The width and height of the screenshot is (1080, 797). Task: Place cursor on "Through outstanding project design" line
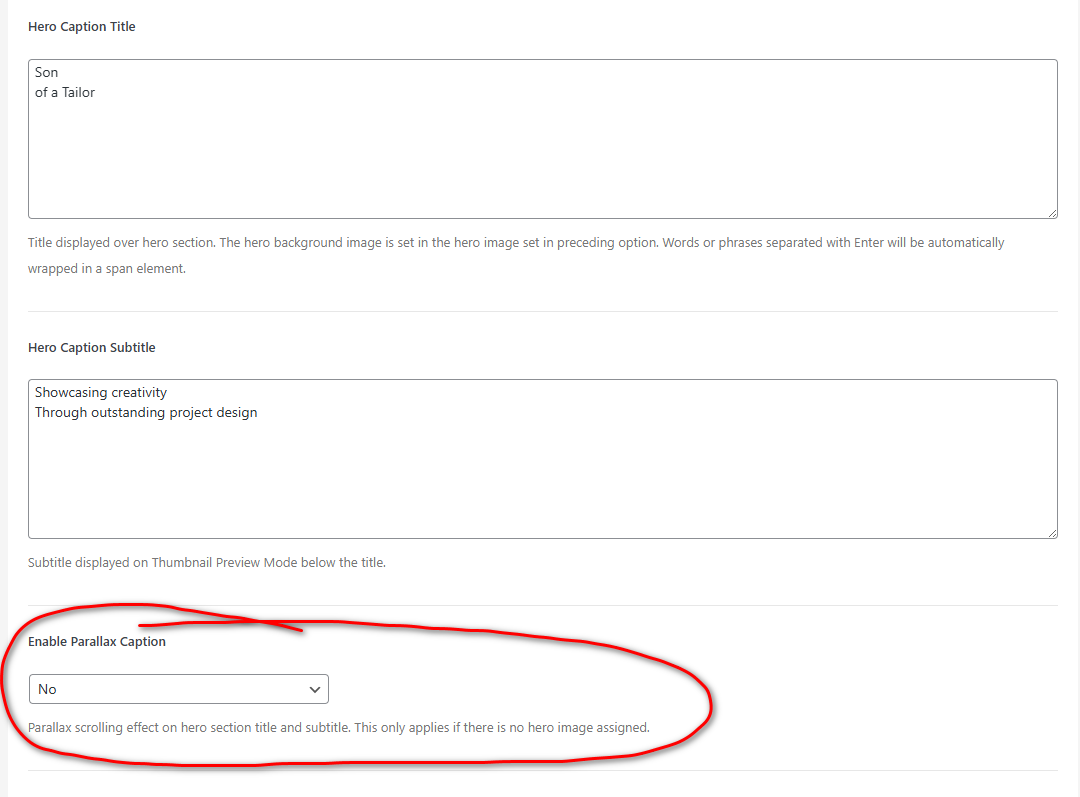click(146, 412)
